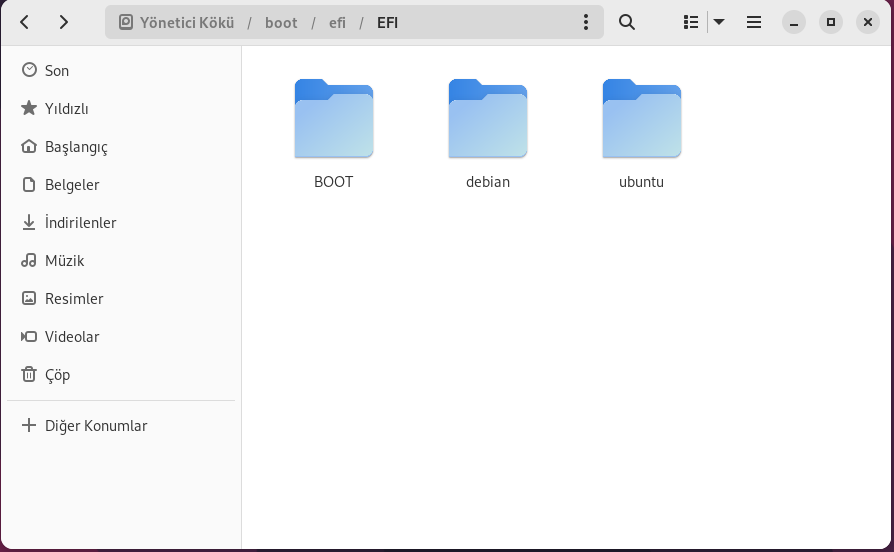Image resolution: width=894 pixels, height=552 pixels.
Task: Click the BOOT folder name label
Action: click(334, 182)
